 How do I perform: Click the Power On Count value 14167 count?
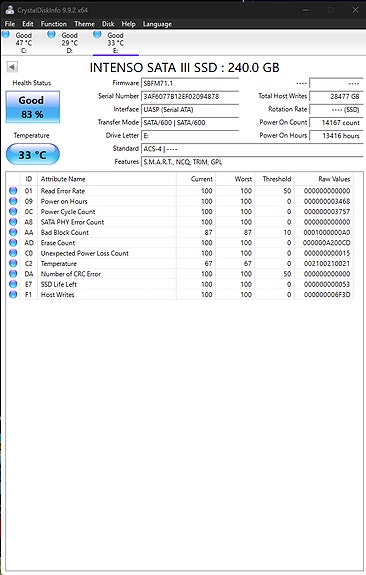click(x=336, y=122)
